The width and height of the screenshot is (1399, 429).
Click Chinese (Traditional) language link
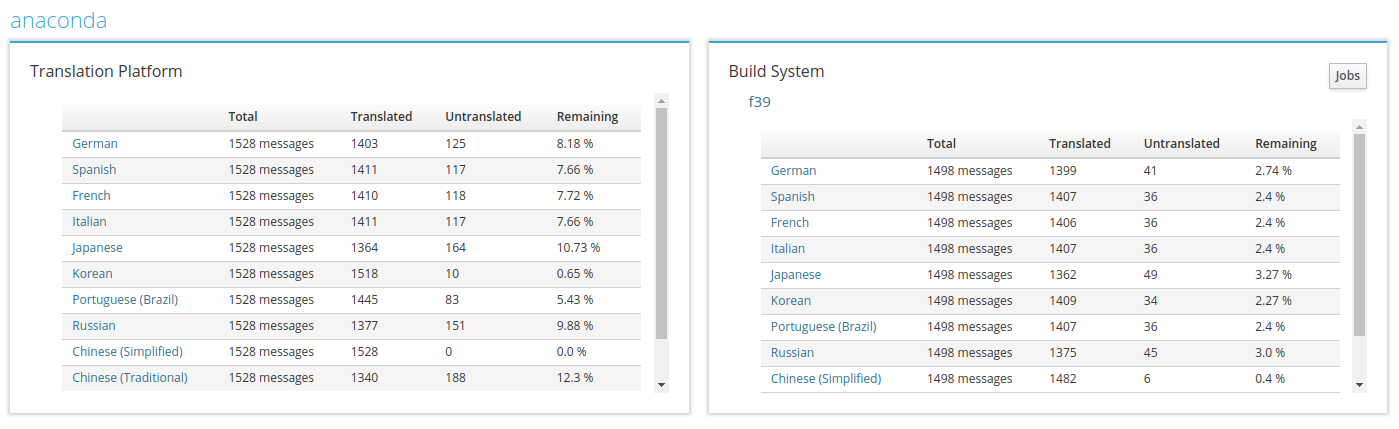pyautogui.click(x=130, y=378)
